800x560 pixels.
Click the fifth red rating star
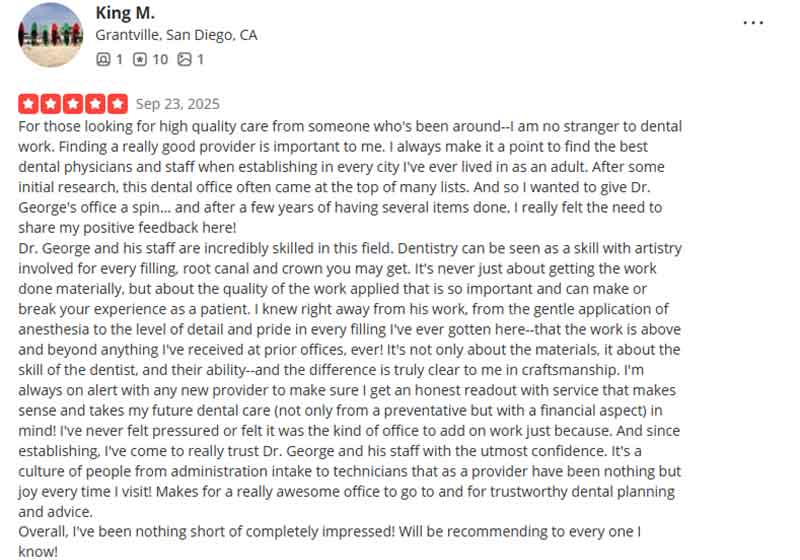click(118, 103)
